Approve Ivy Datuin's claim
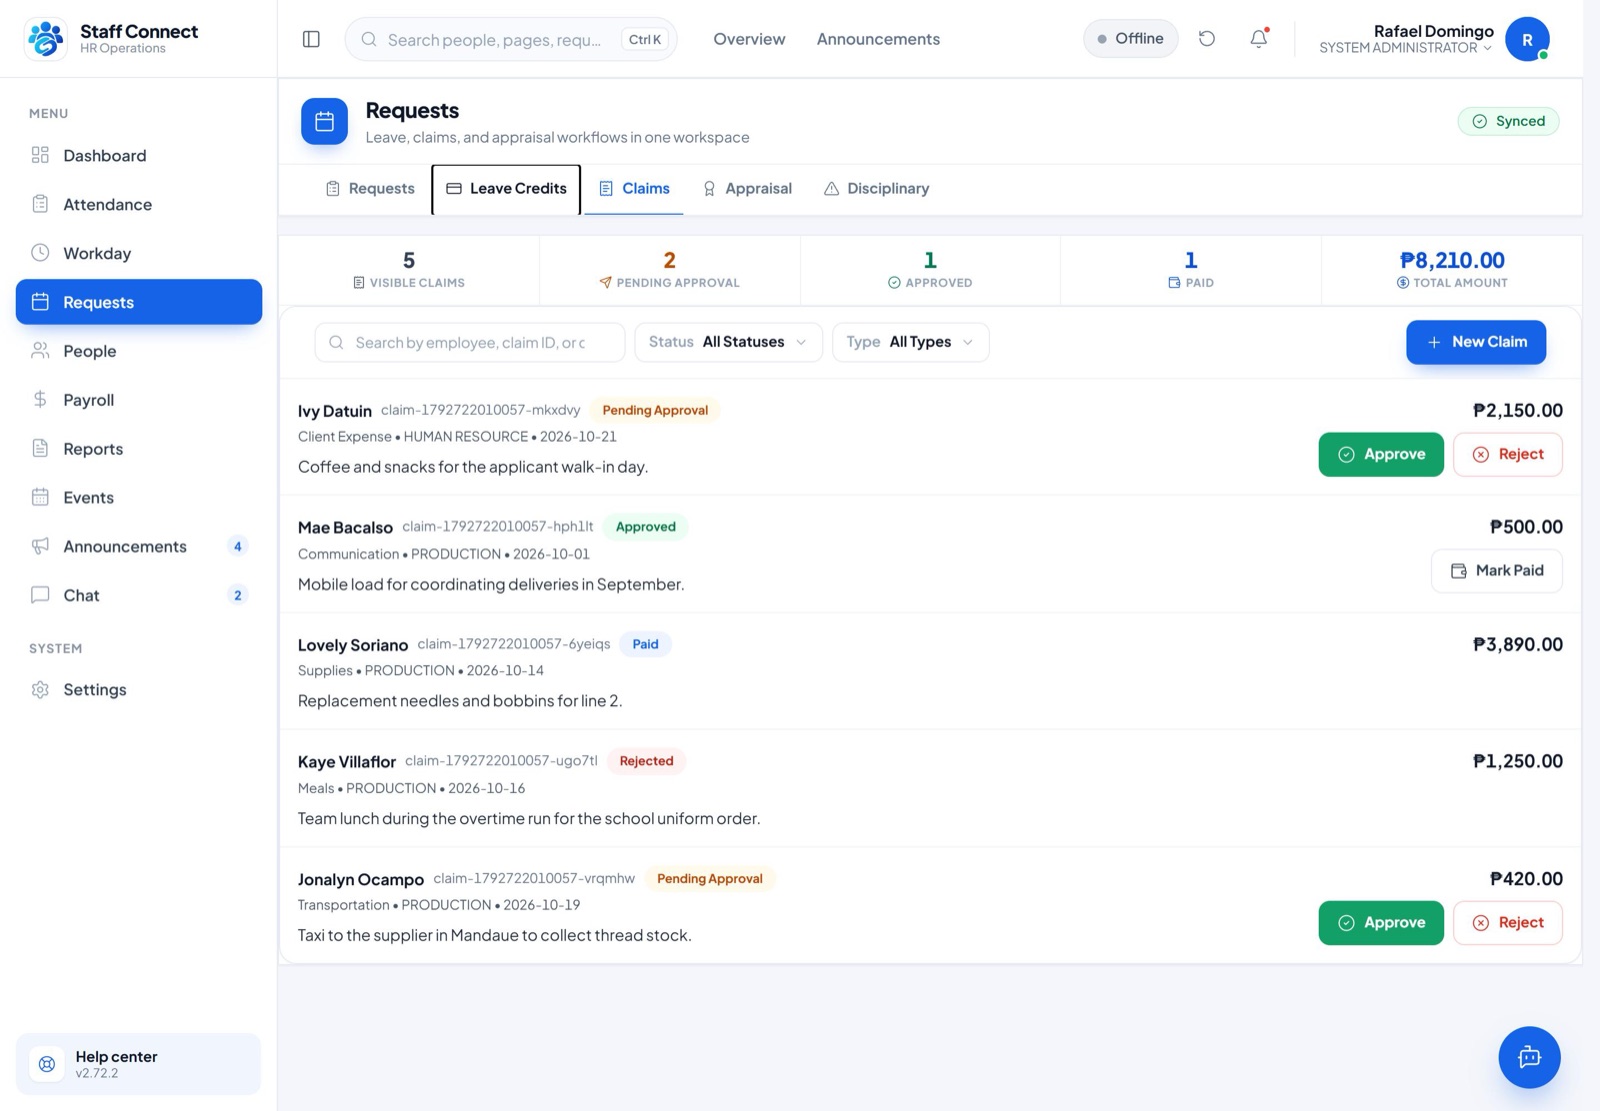Viewport: 1600px width, 1111px height. [x=1381, y=454]
